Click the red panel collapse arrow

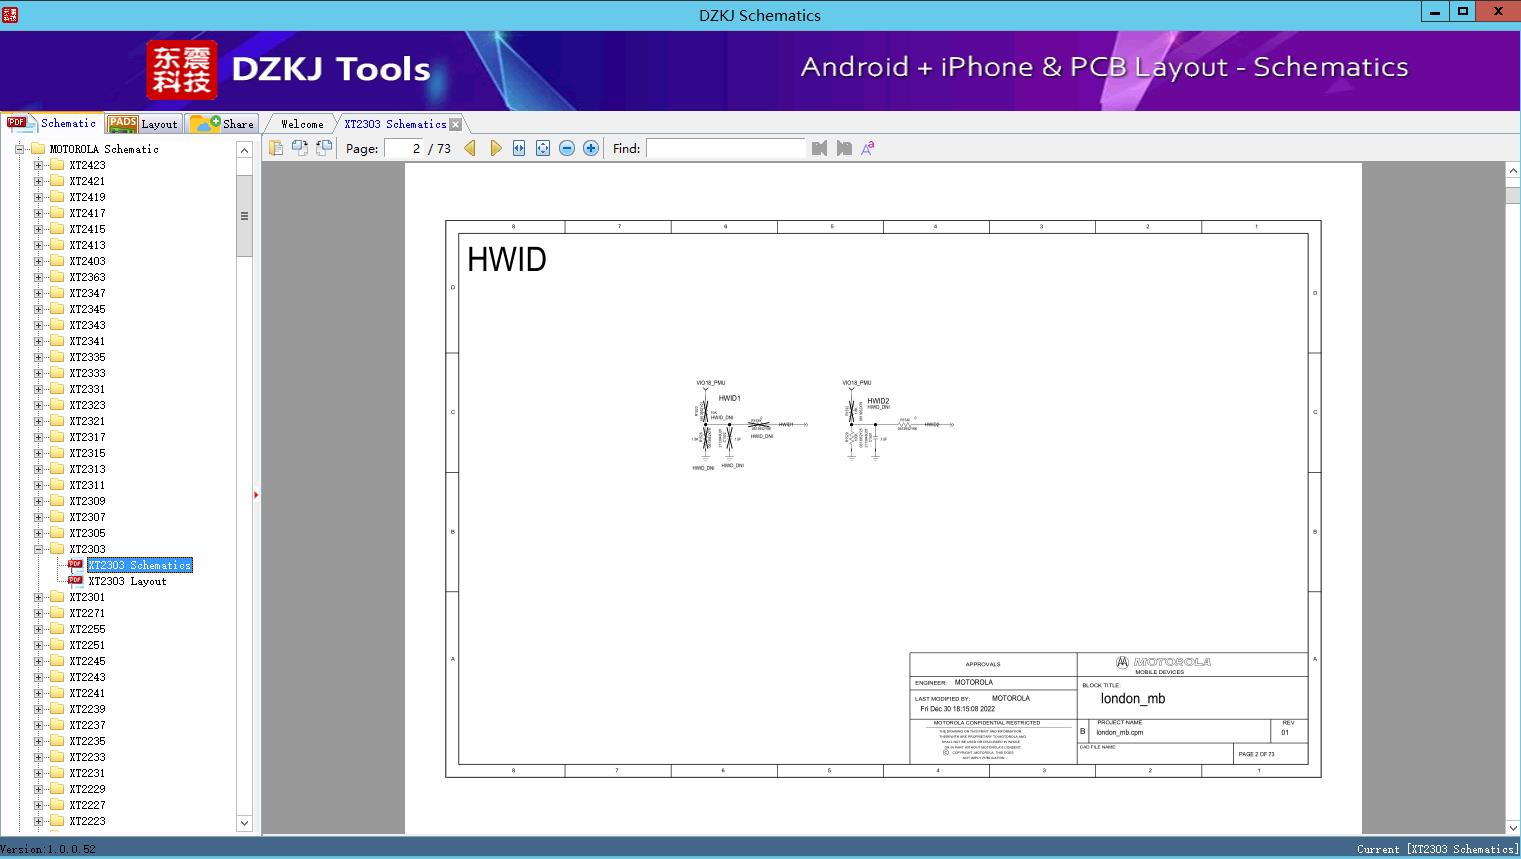pyautogui.click(x=256, y=494)
